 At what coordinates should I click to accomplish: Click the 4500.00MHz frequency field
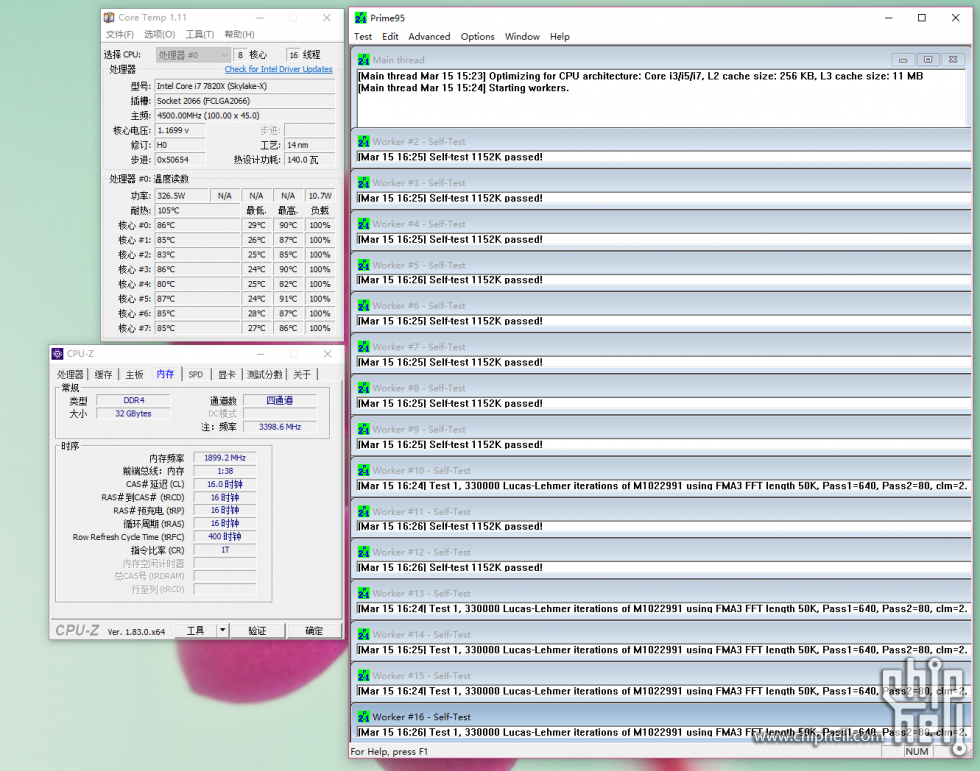click(x=244, y=116)
